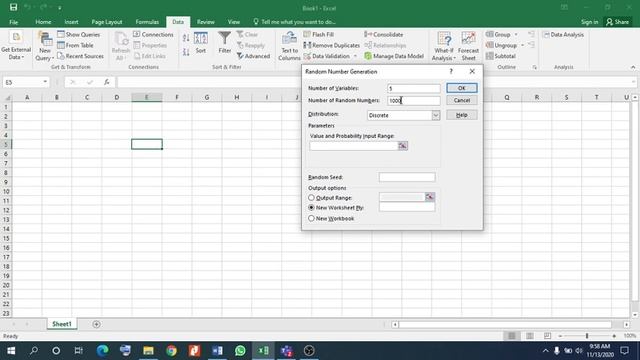Move the zoom slider handle
640x360 pixels.
tap(587, 336)
